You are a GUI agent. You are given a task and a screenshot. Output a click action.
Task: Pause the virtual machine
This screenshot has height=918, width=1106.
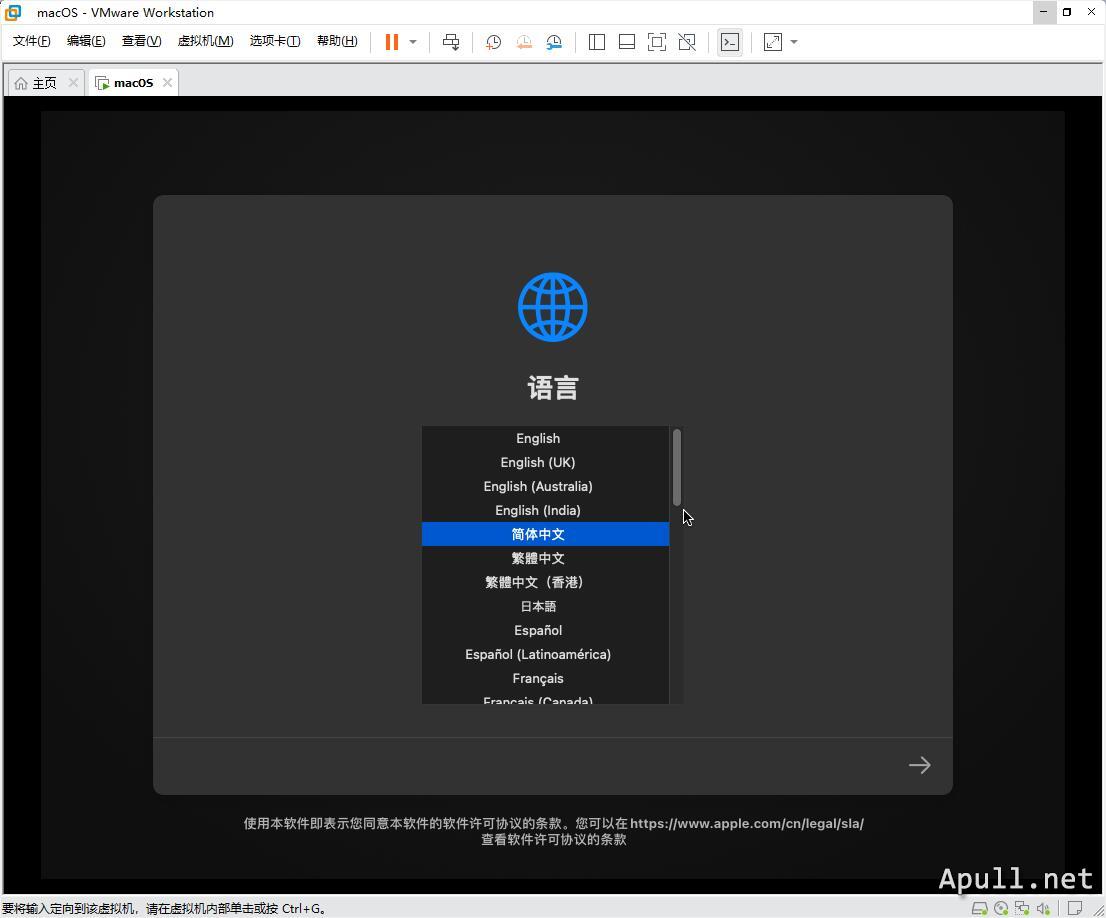tap(391, 42)
